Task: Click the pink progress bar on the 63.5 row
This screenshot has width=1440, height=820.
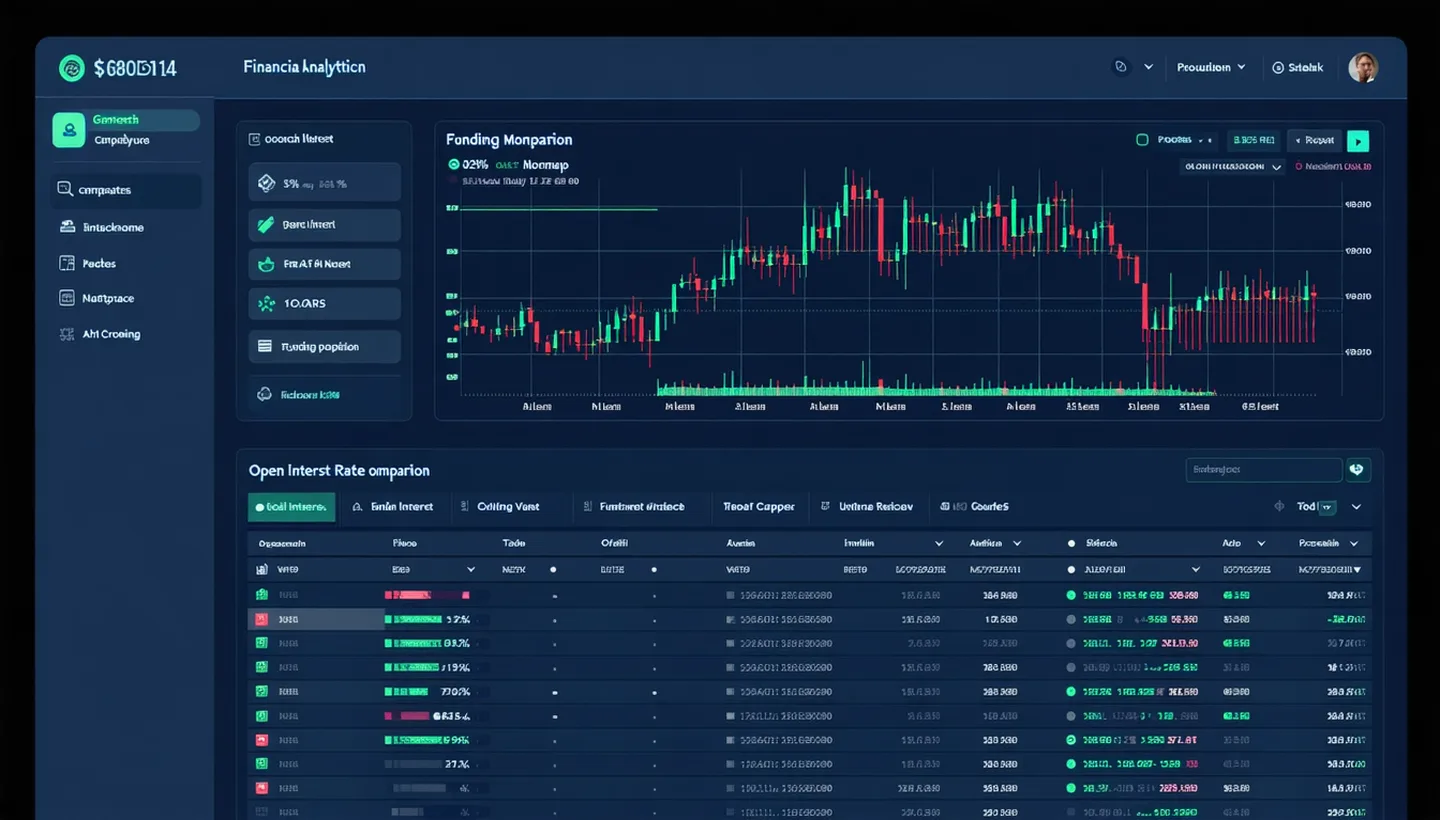Action: coord(407,716)
